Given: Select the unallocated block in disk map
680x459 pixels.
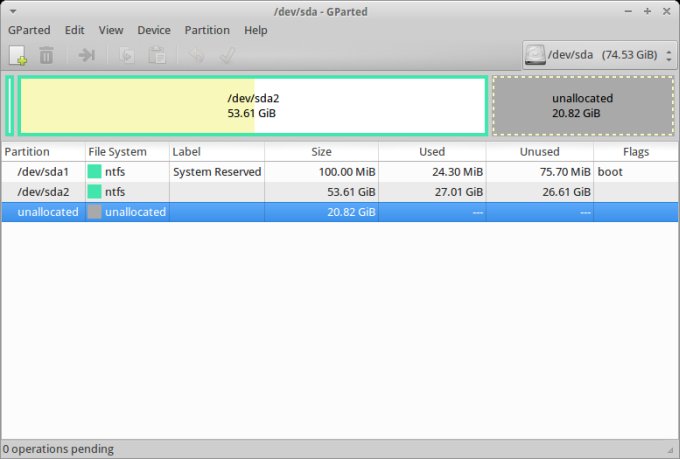Looking at the screenshot, I should click(582, 106).
